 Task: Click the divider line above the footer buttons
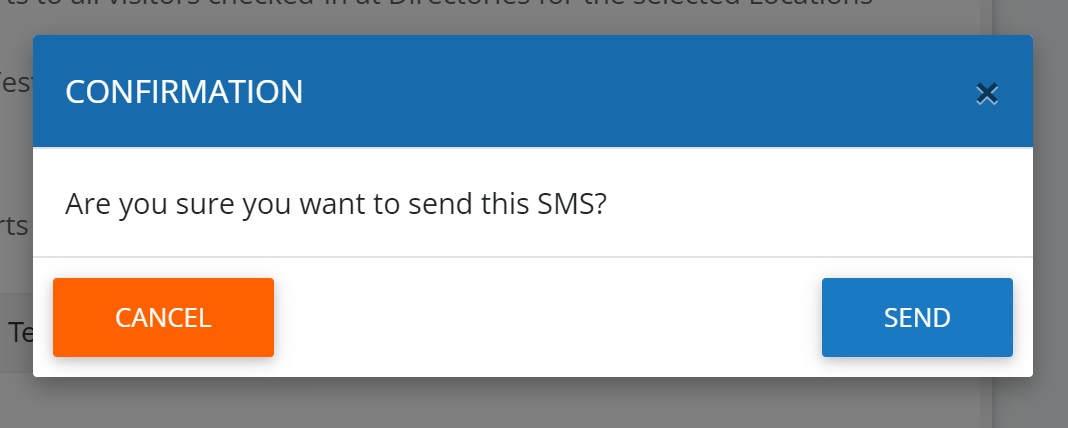click(533, 257)
